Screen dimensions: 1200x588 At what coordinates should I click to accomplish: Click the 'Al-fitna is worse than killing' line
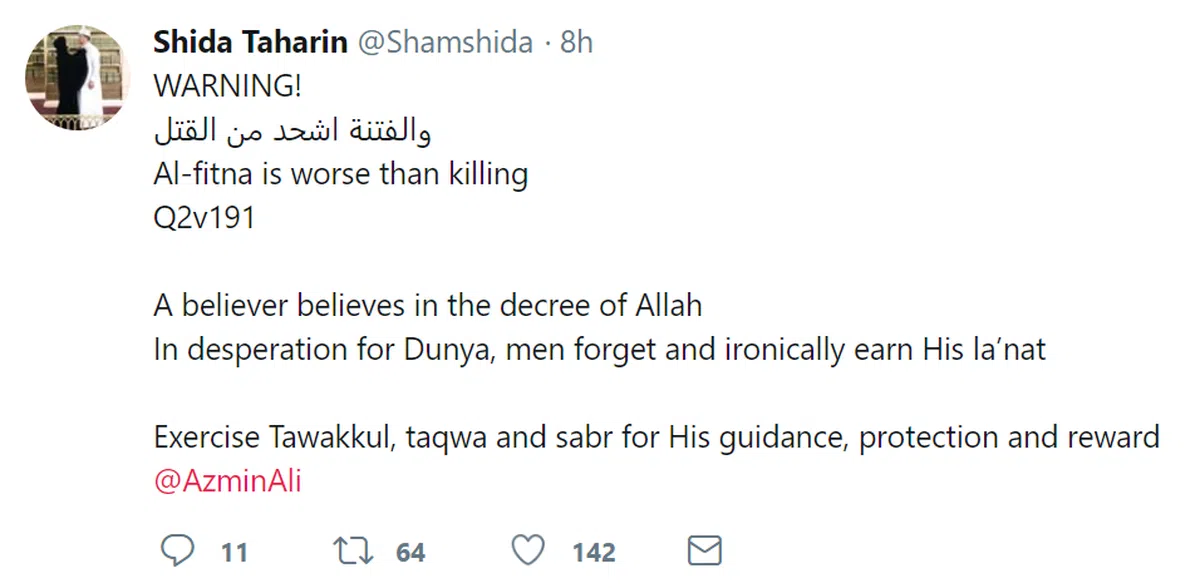340,174
